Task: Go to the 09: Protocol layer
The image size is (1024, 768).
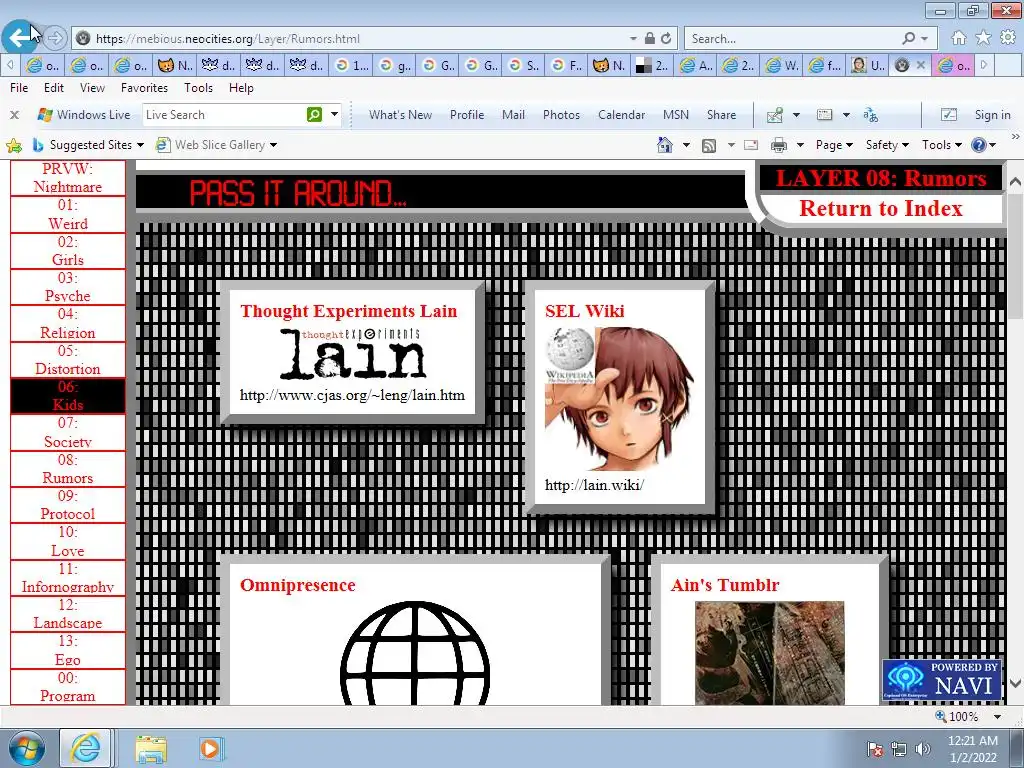Action: [x=68, y=505]
